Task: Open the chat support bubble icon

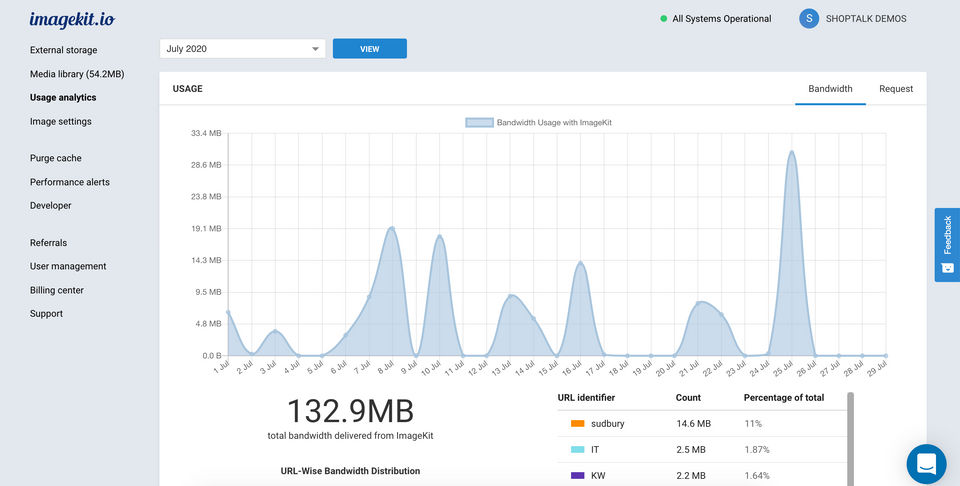Action: click(x=926, y=464)
